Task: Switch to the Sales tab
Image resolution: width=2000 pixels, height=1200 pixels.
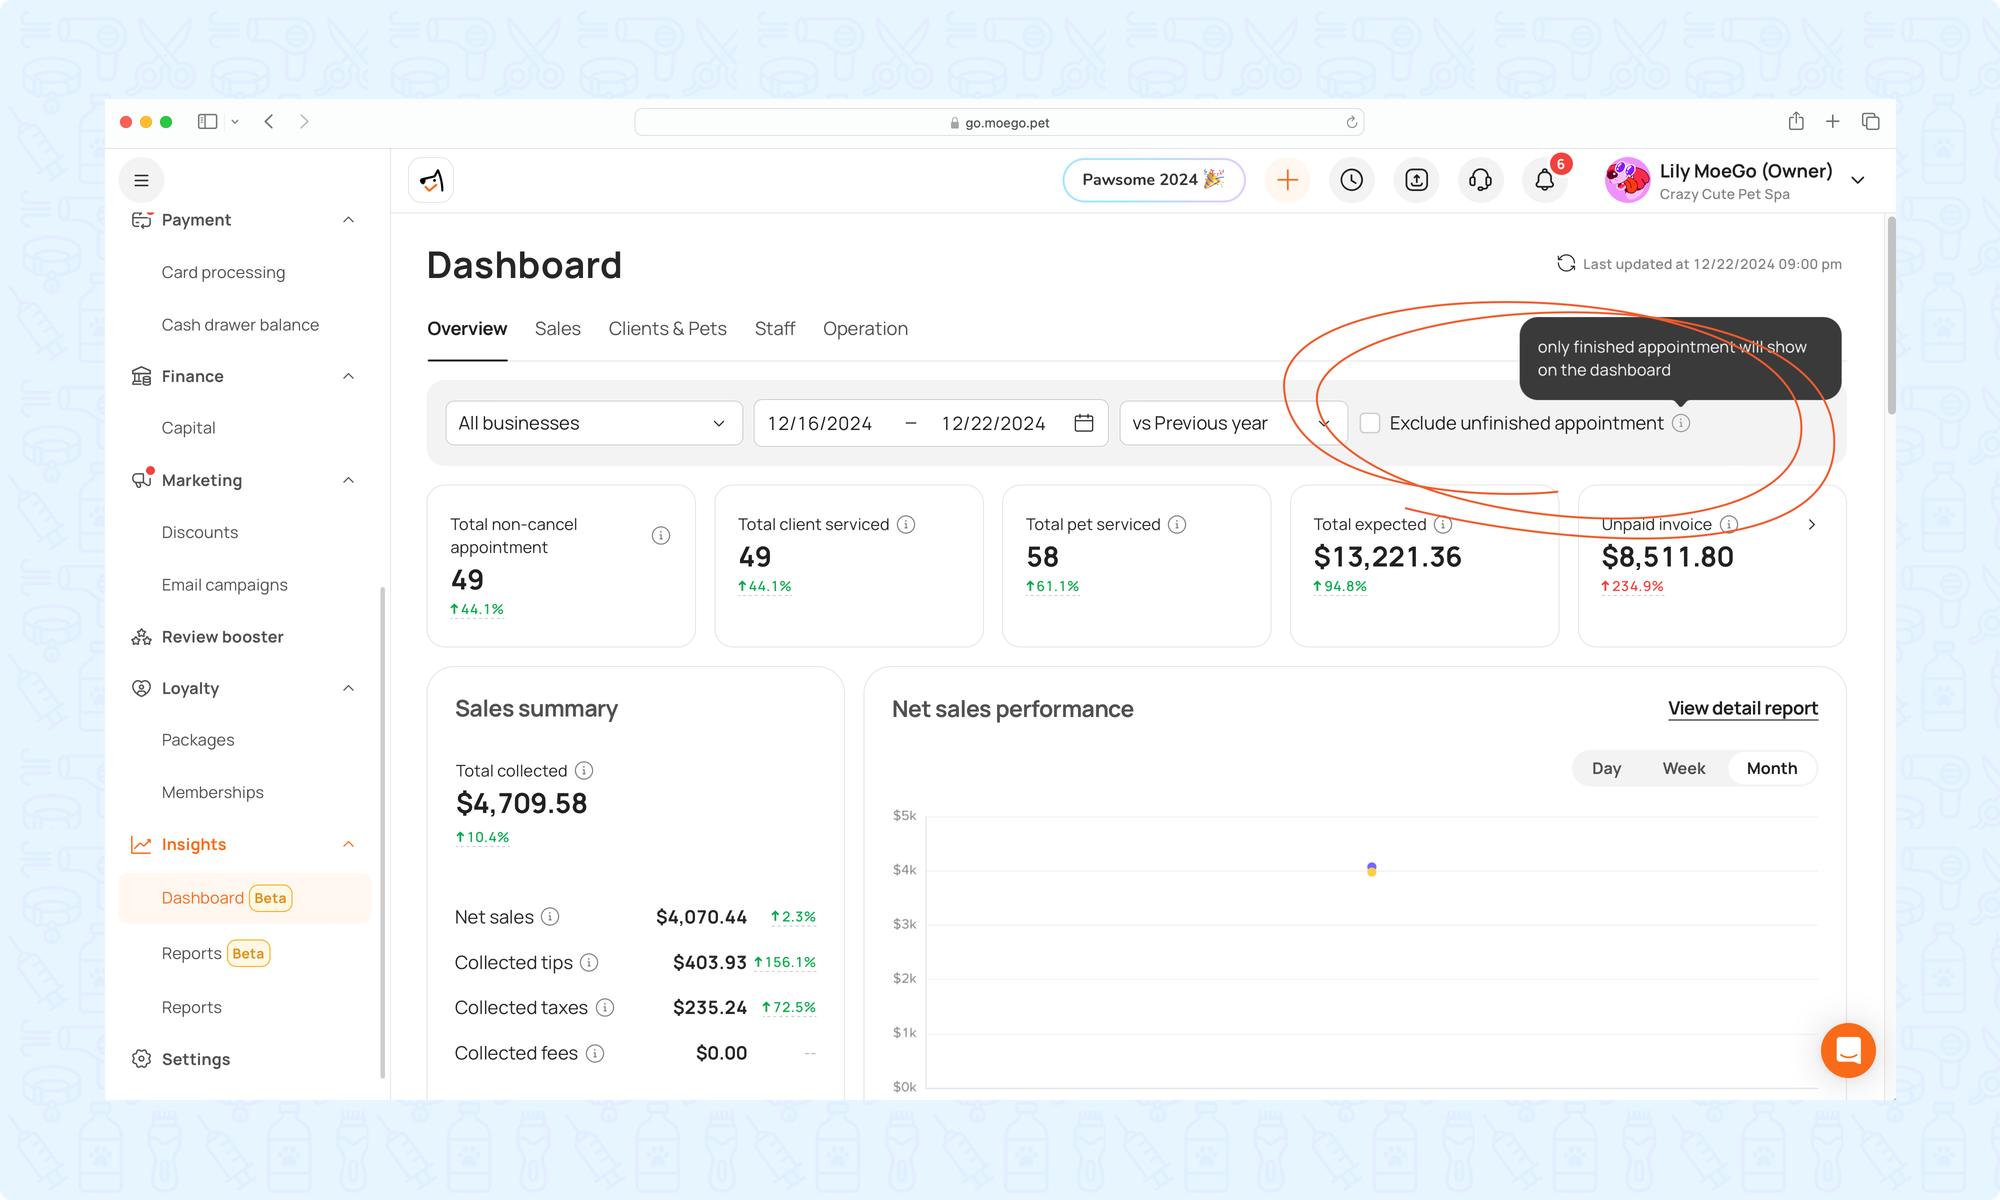Action: [557, 329]
